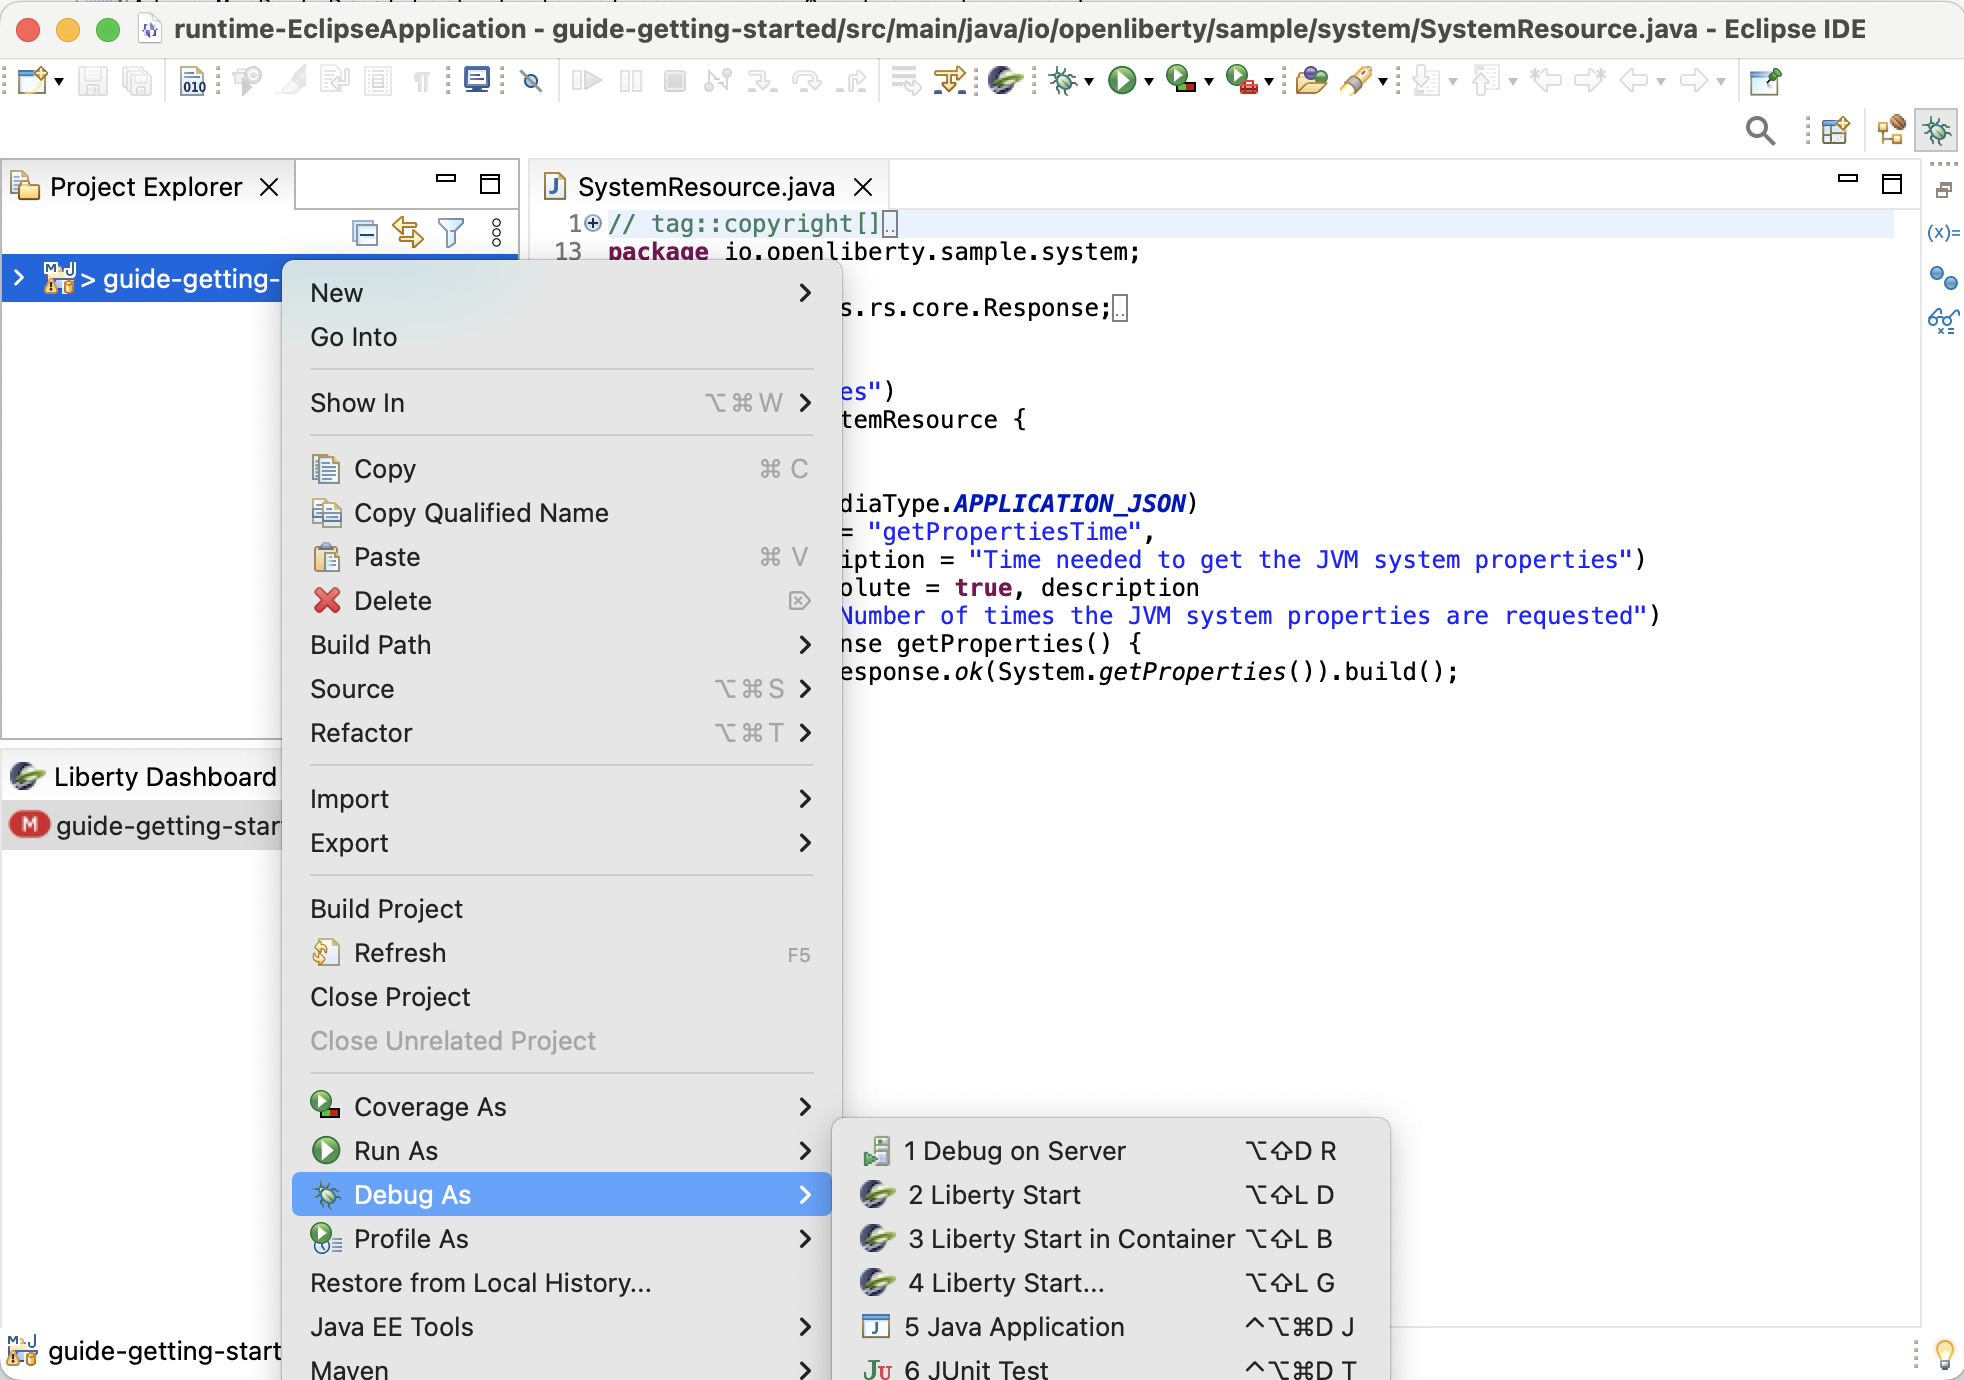Image resolution: width=1964 pixels, height=1380 pixels.
Task: Choose Close Project menu entry
Action: click(562, 997)
